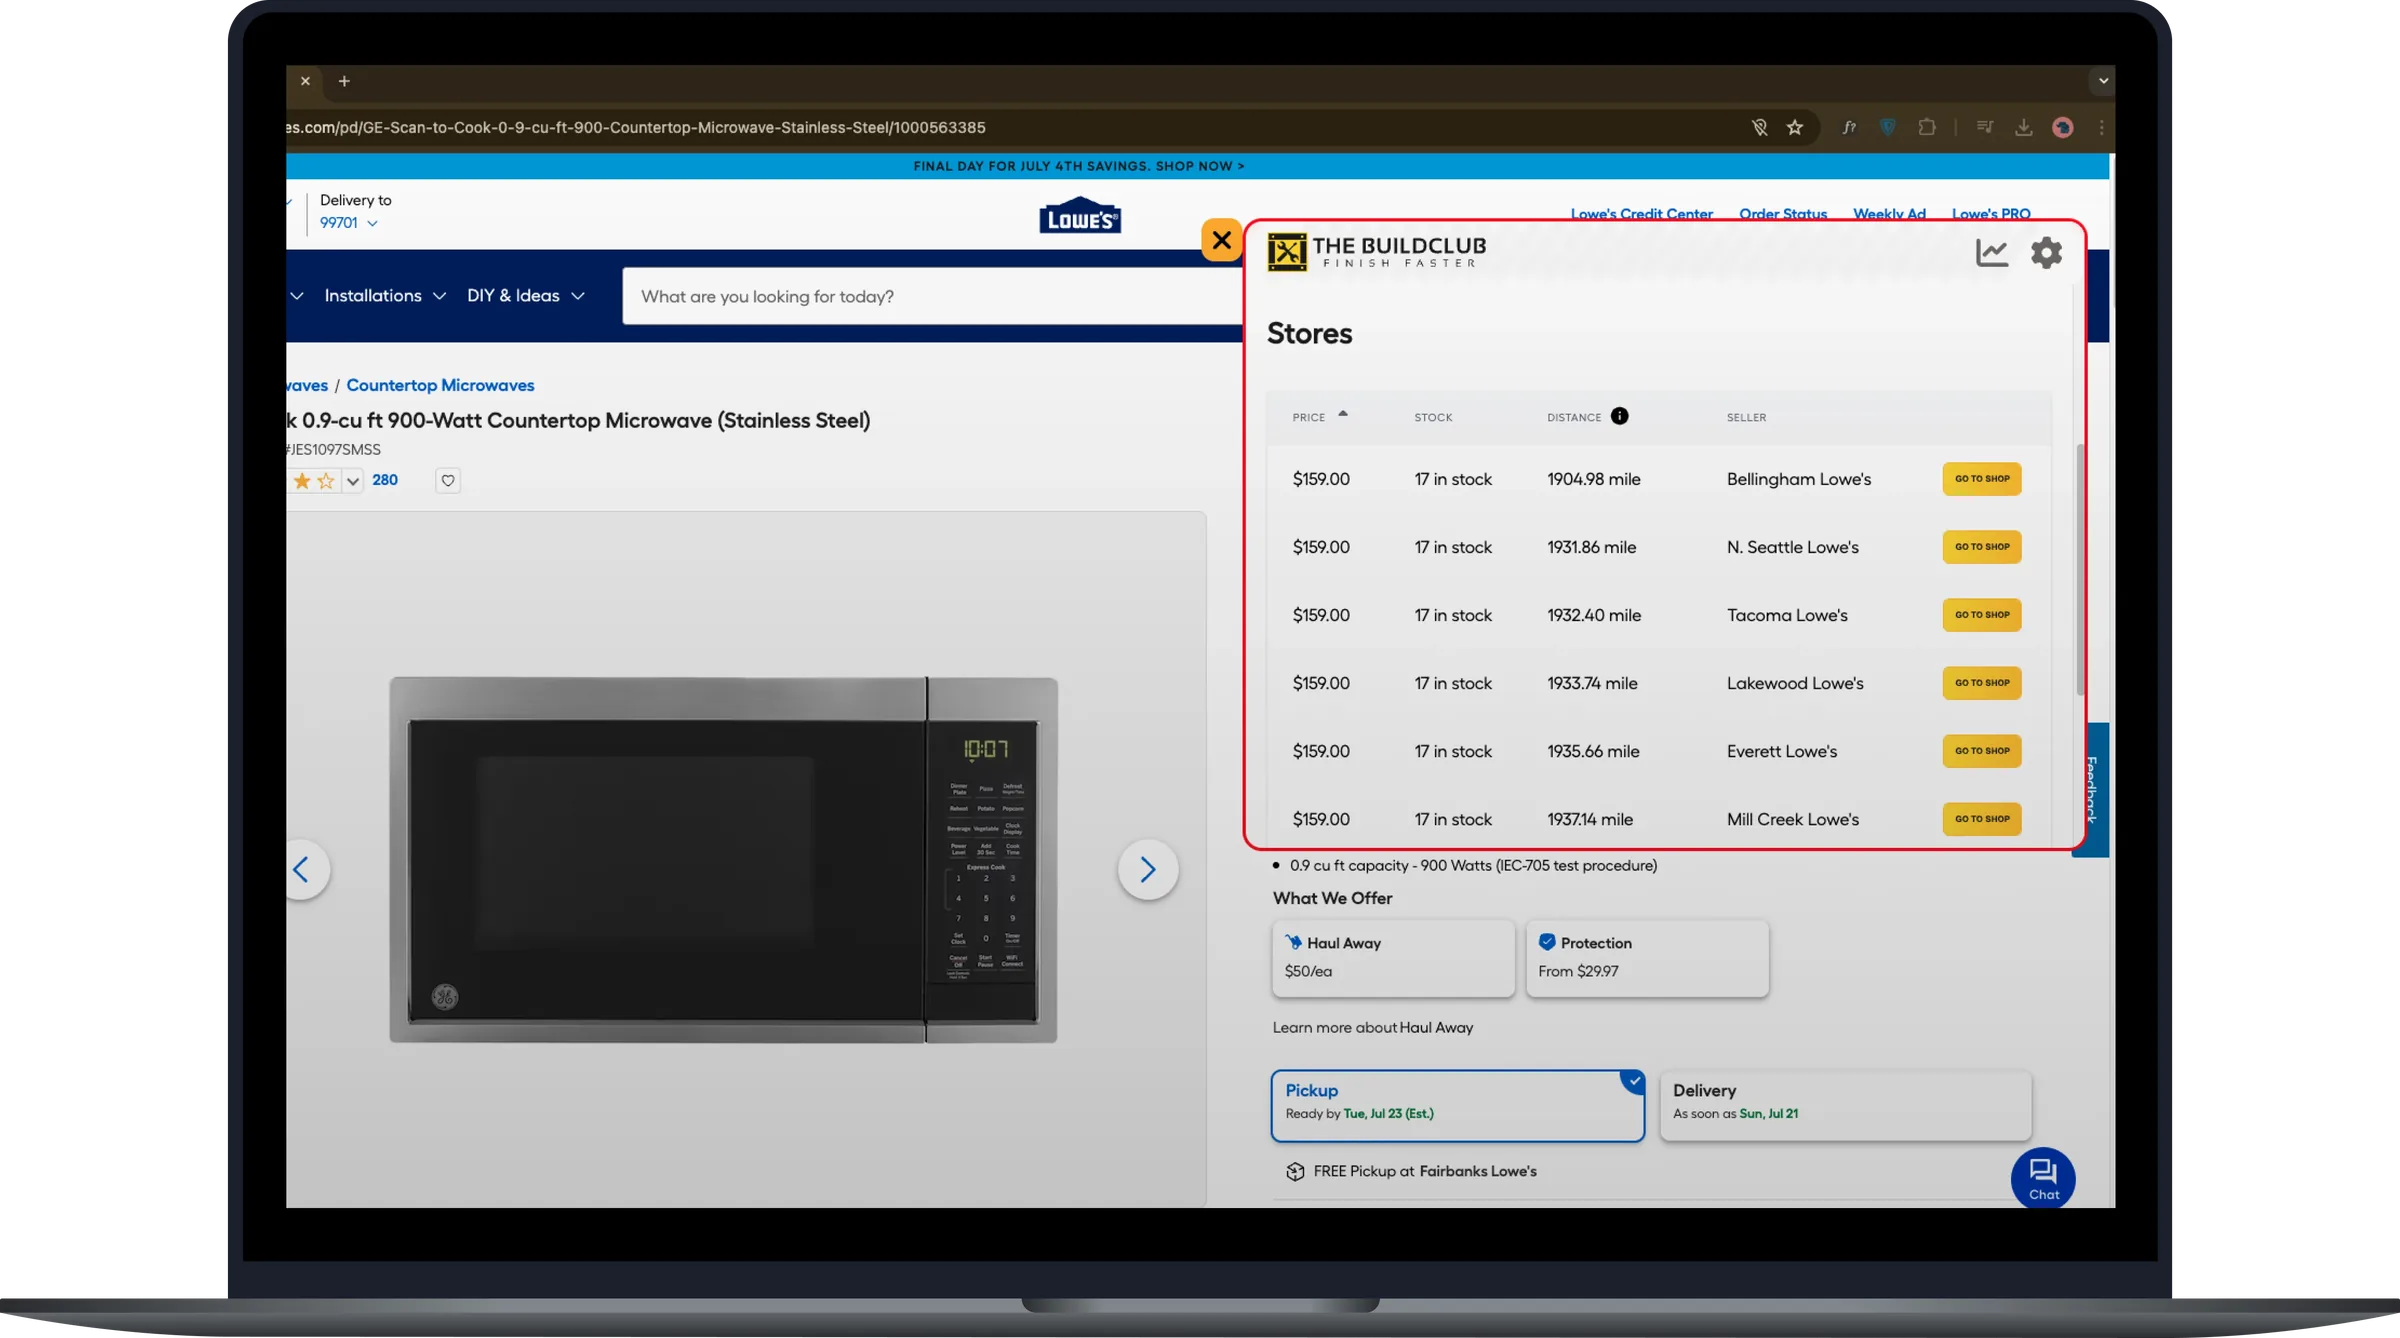
Task: Go to shop for N. Seattle Lowe's
Action: [x=1982, y=547]
